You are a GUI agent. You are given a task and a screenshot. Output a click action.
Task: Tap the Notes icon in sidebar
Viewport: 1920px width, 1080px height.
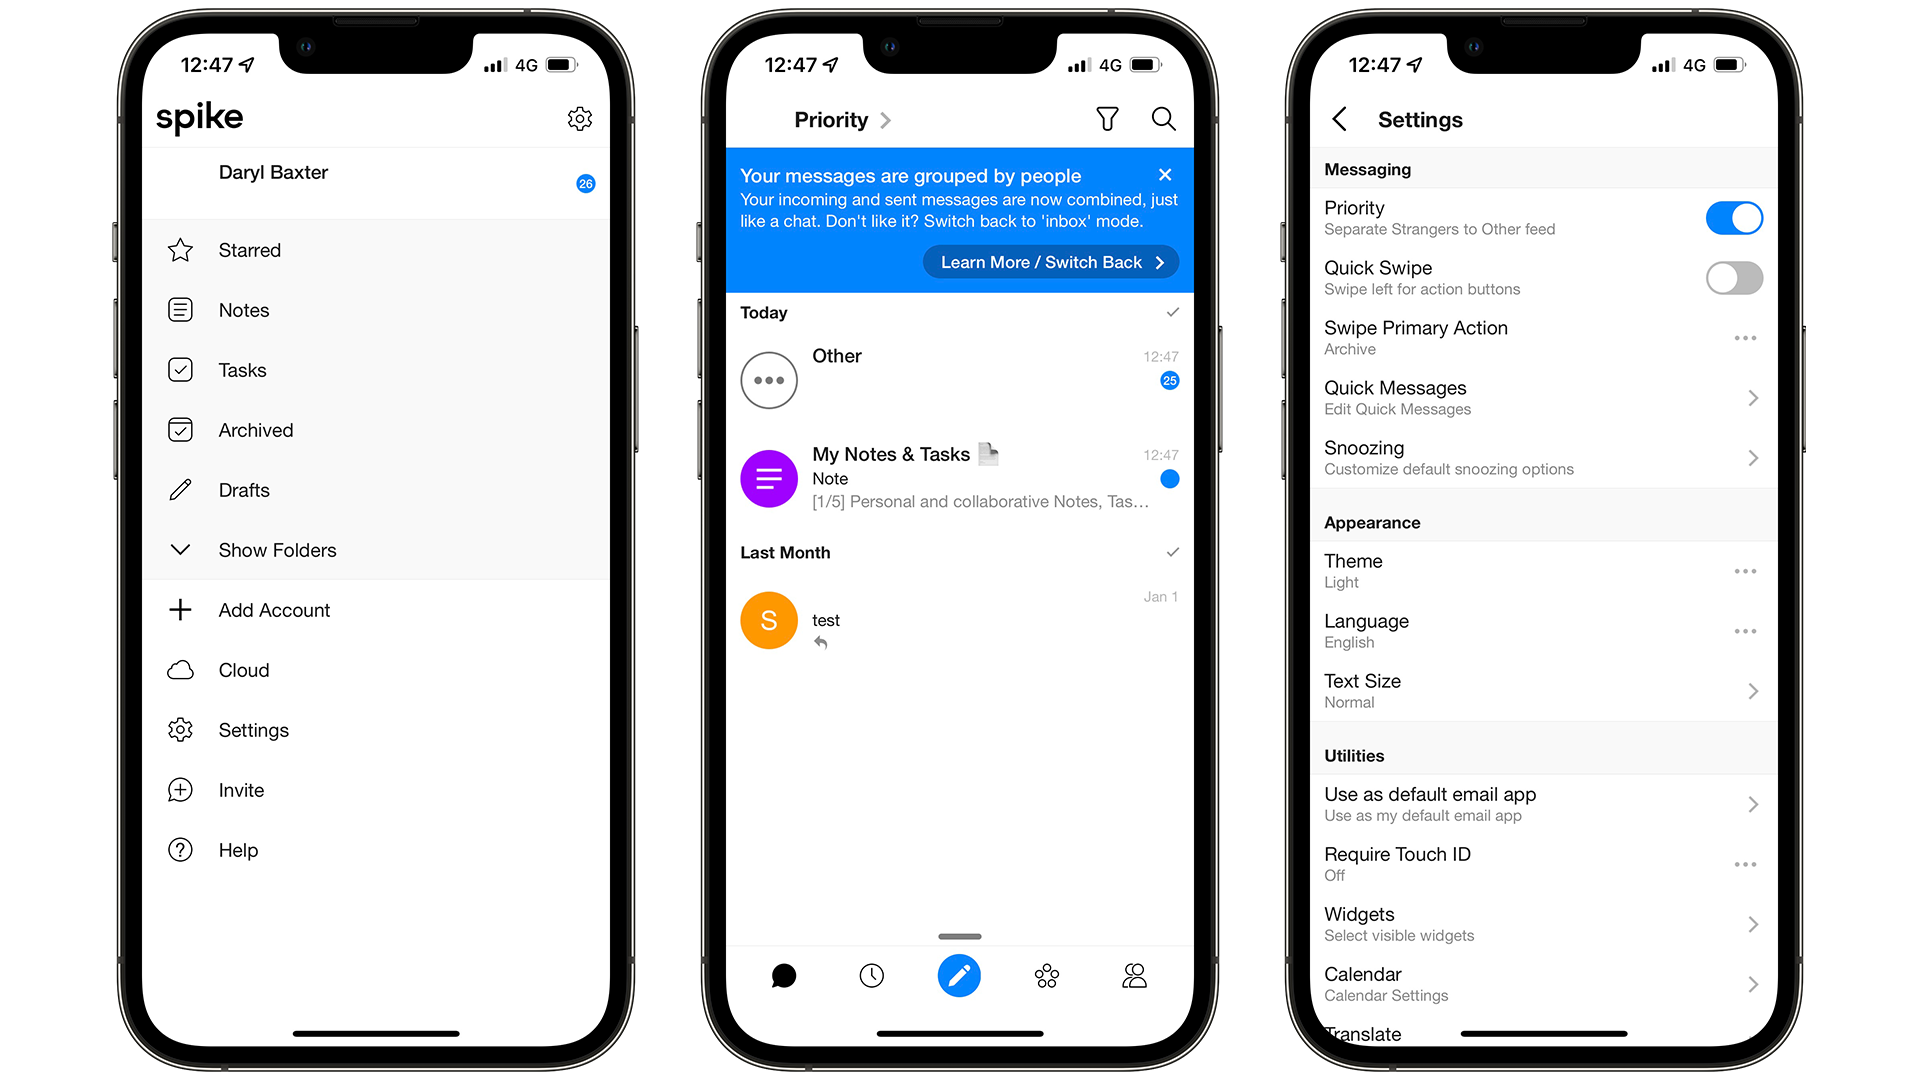(182, 309)
